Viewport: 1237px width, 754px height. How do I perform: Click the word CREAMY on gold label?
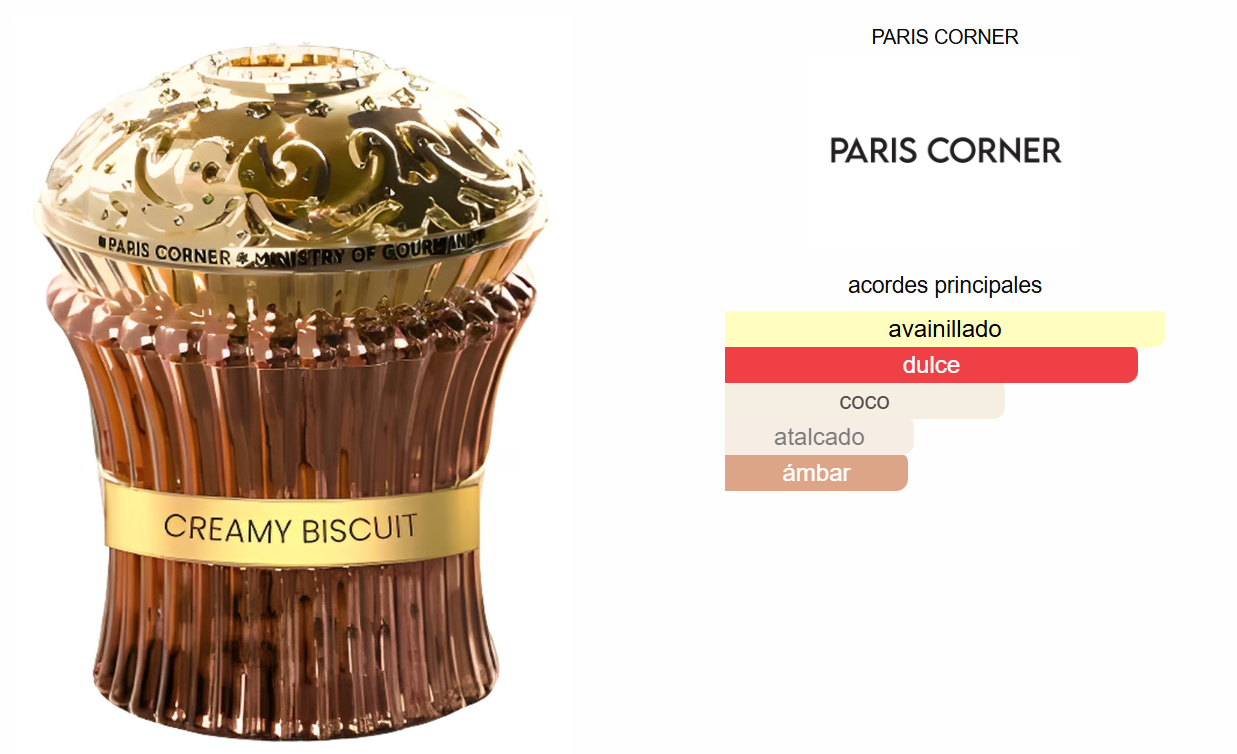coord(226,528)
